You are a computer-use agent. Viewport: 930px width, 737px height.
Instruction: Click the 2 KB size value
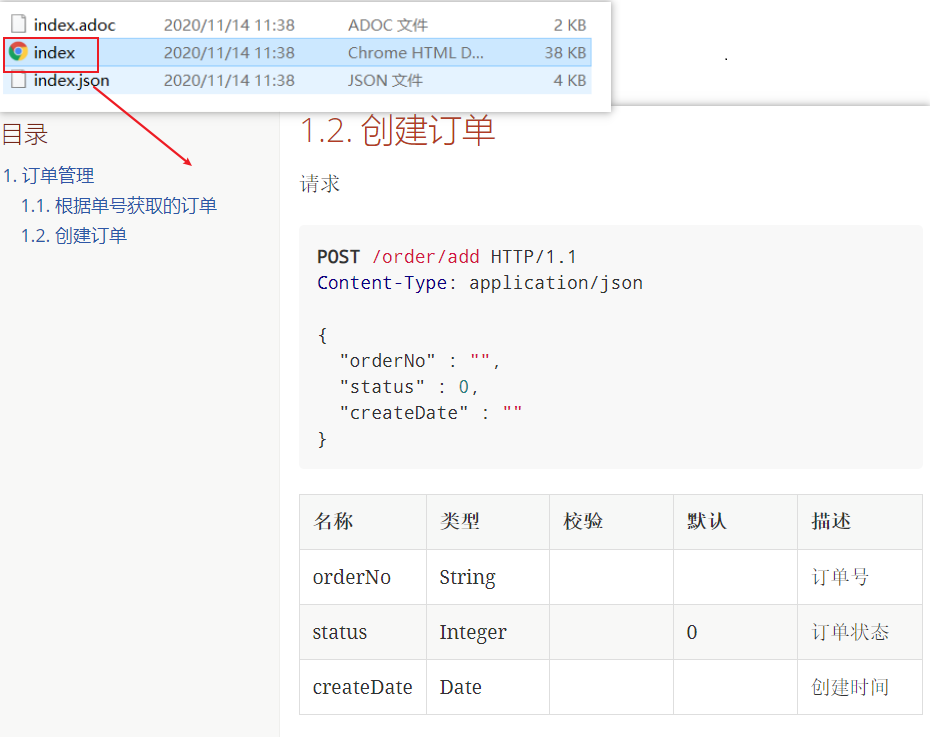(x=570, y=25)
